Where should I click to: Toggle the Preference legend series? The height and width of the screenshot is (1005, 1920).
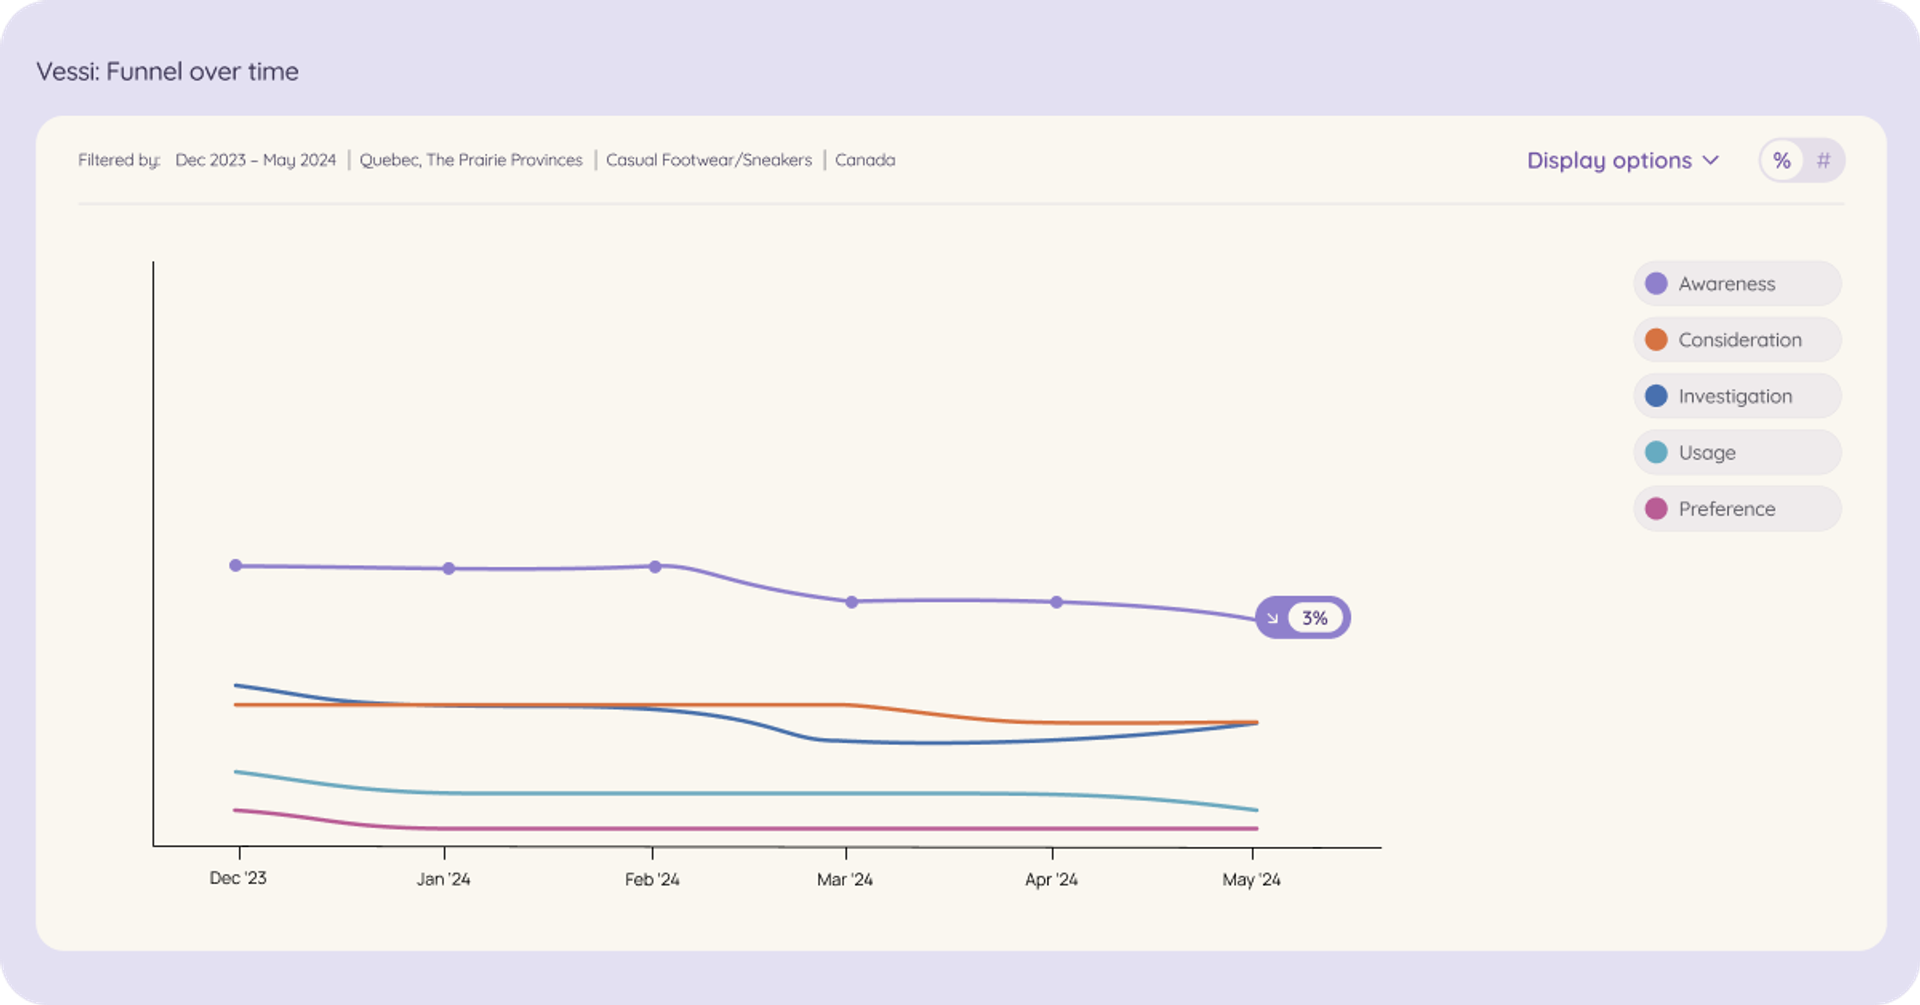[1737, 508]
